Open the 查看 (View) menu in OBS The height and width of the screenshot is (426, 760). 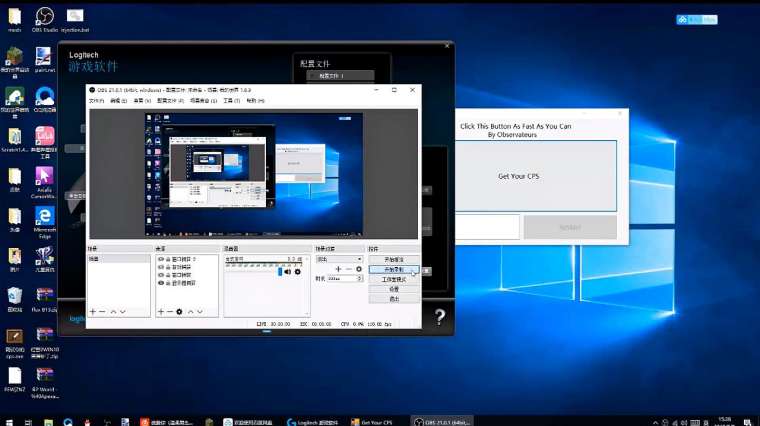[x=142, y=101]
